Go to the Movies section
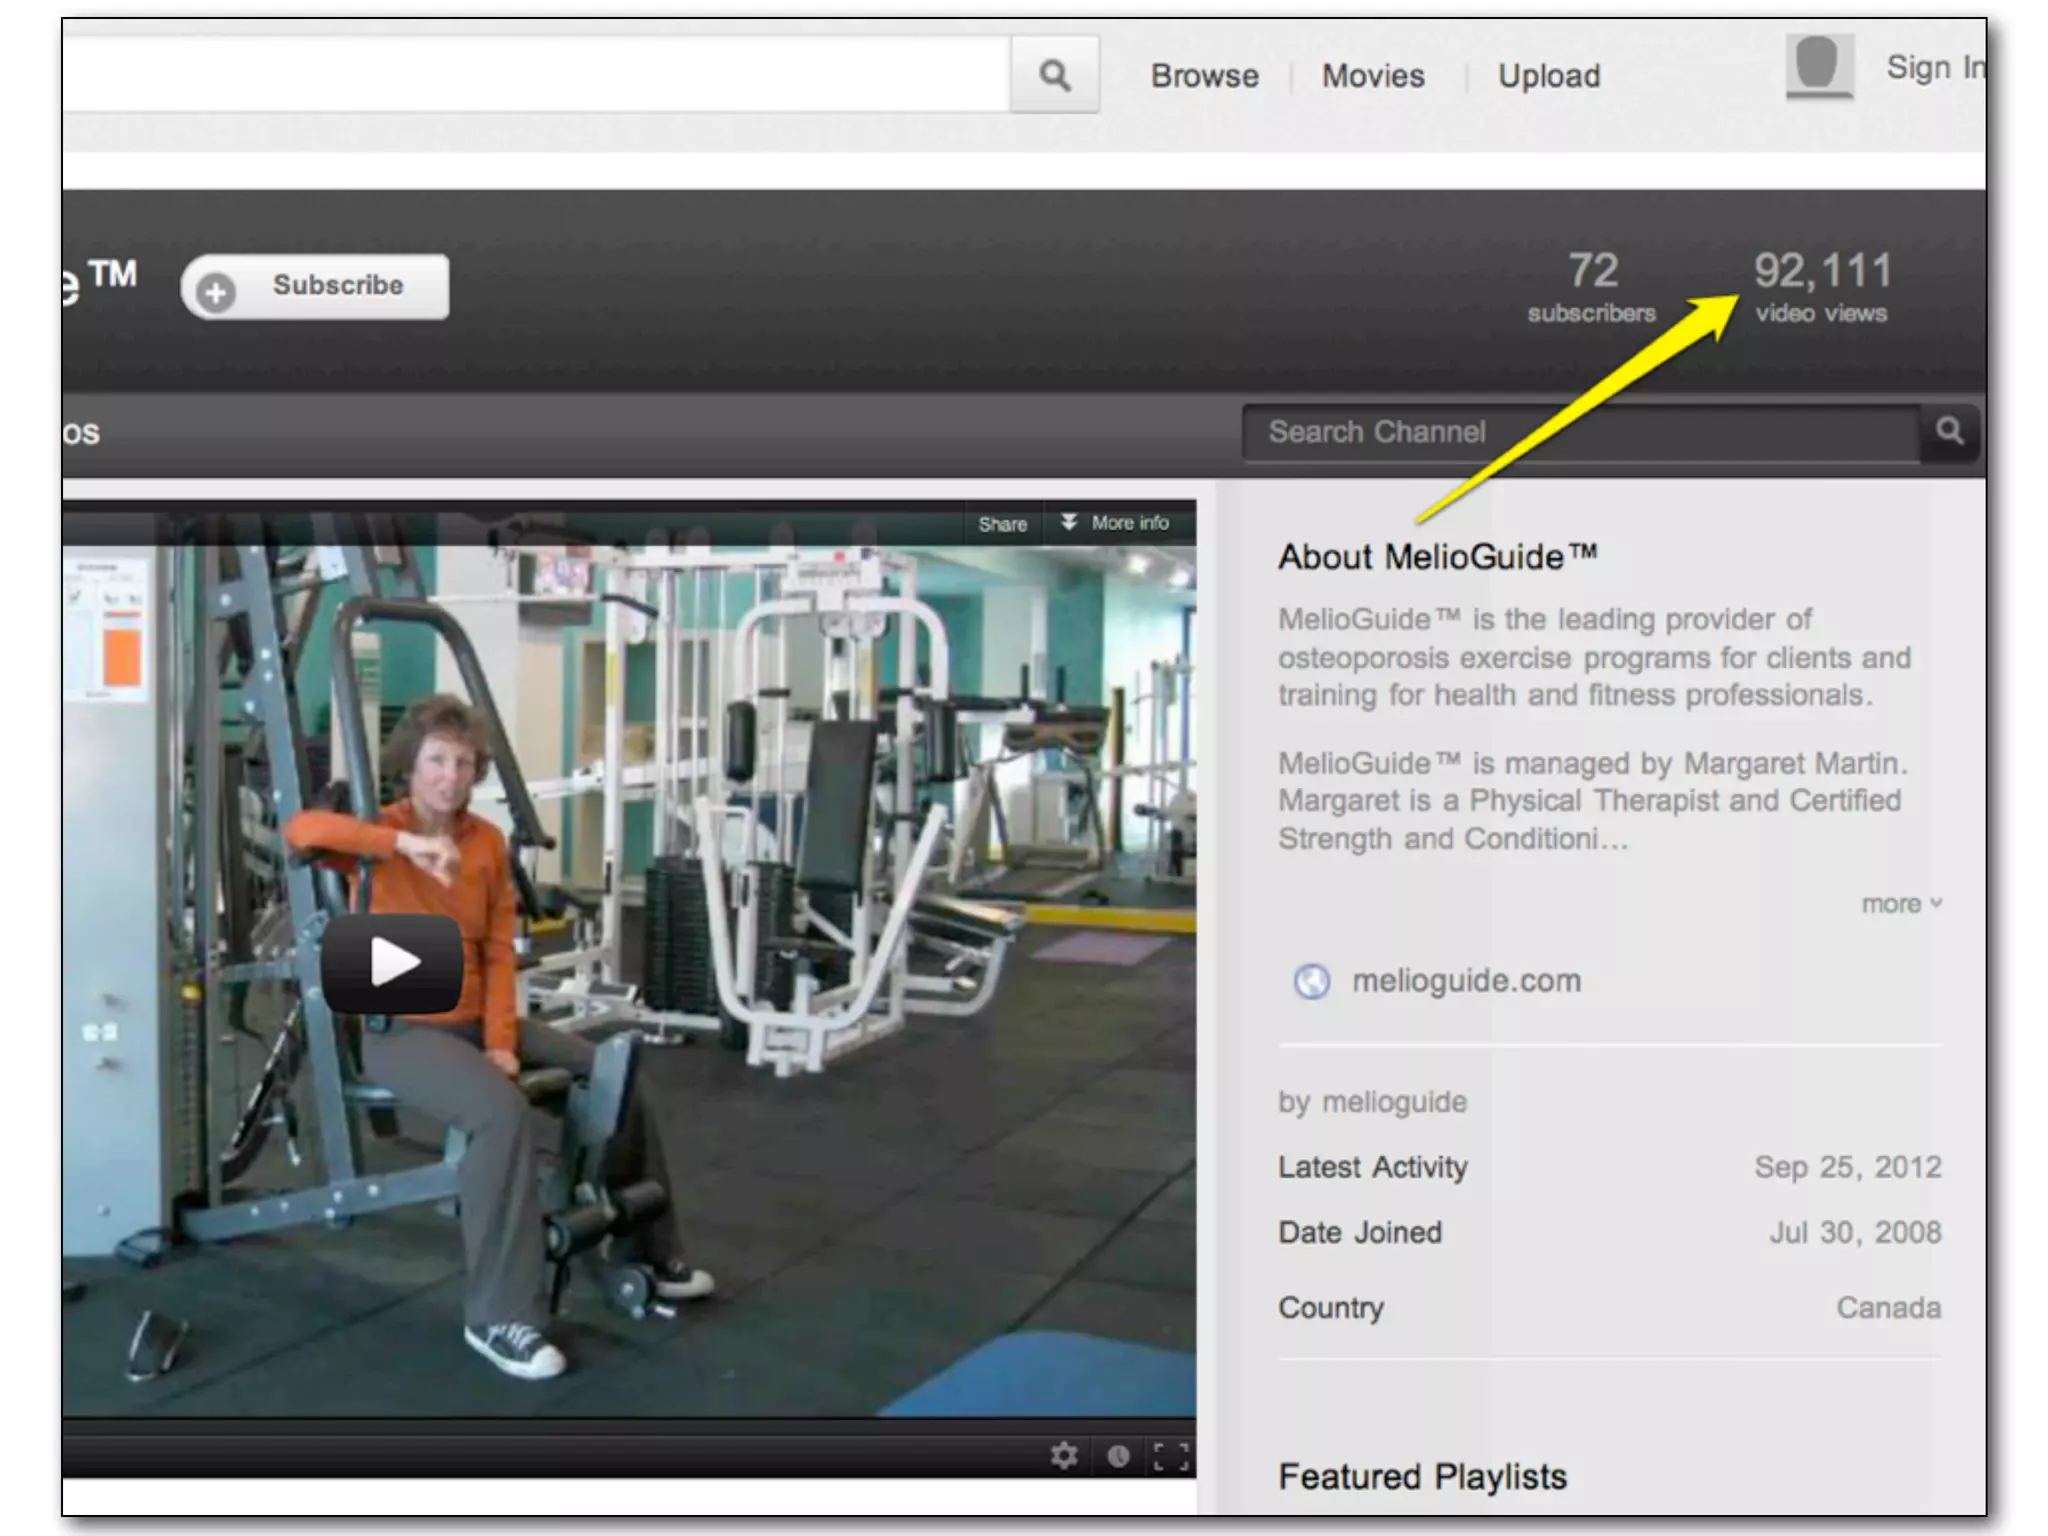This screenshot has height=1536, width=2048. tap(1373, 76)
